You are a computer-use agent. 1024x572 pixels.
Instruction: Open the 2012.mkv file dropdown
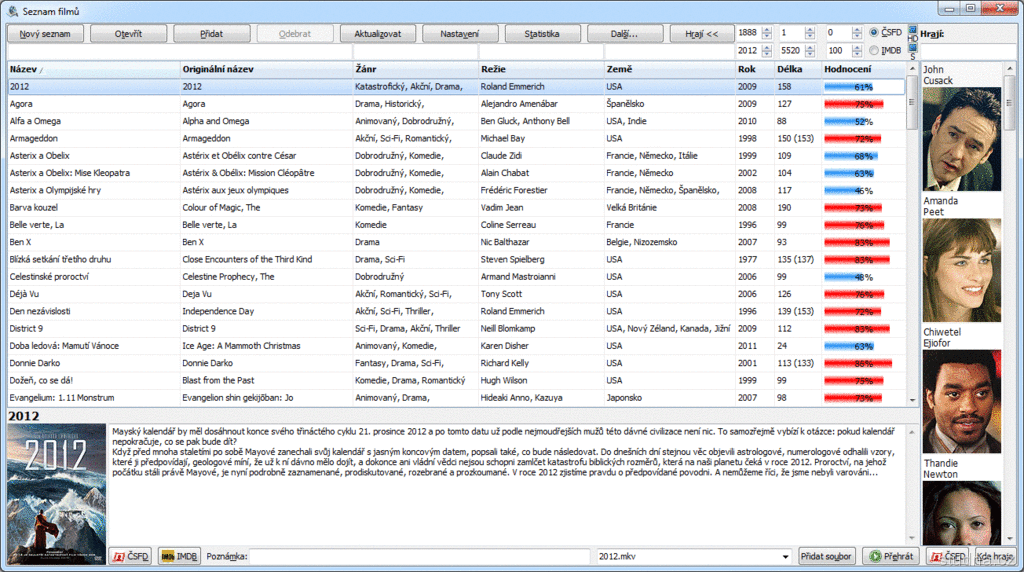(x=784, y=556)
